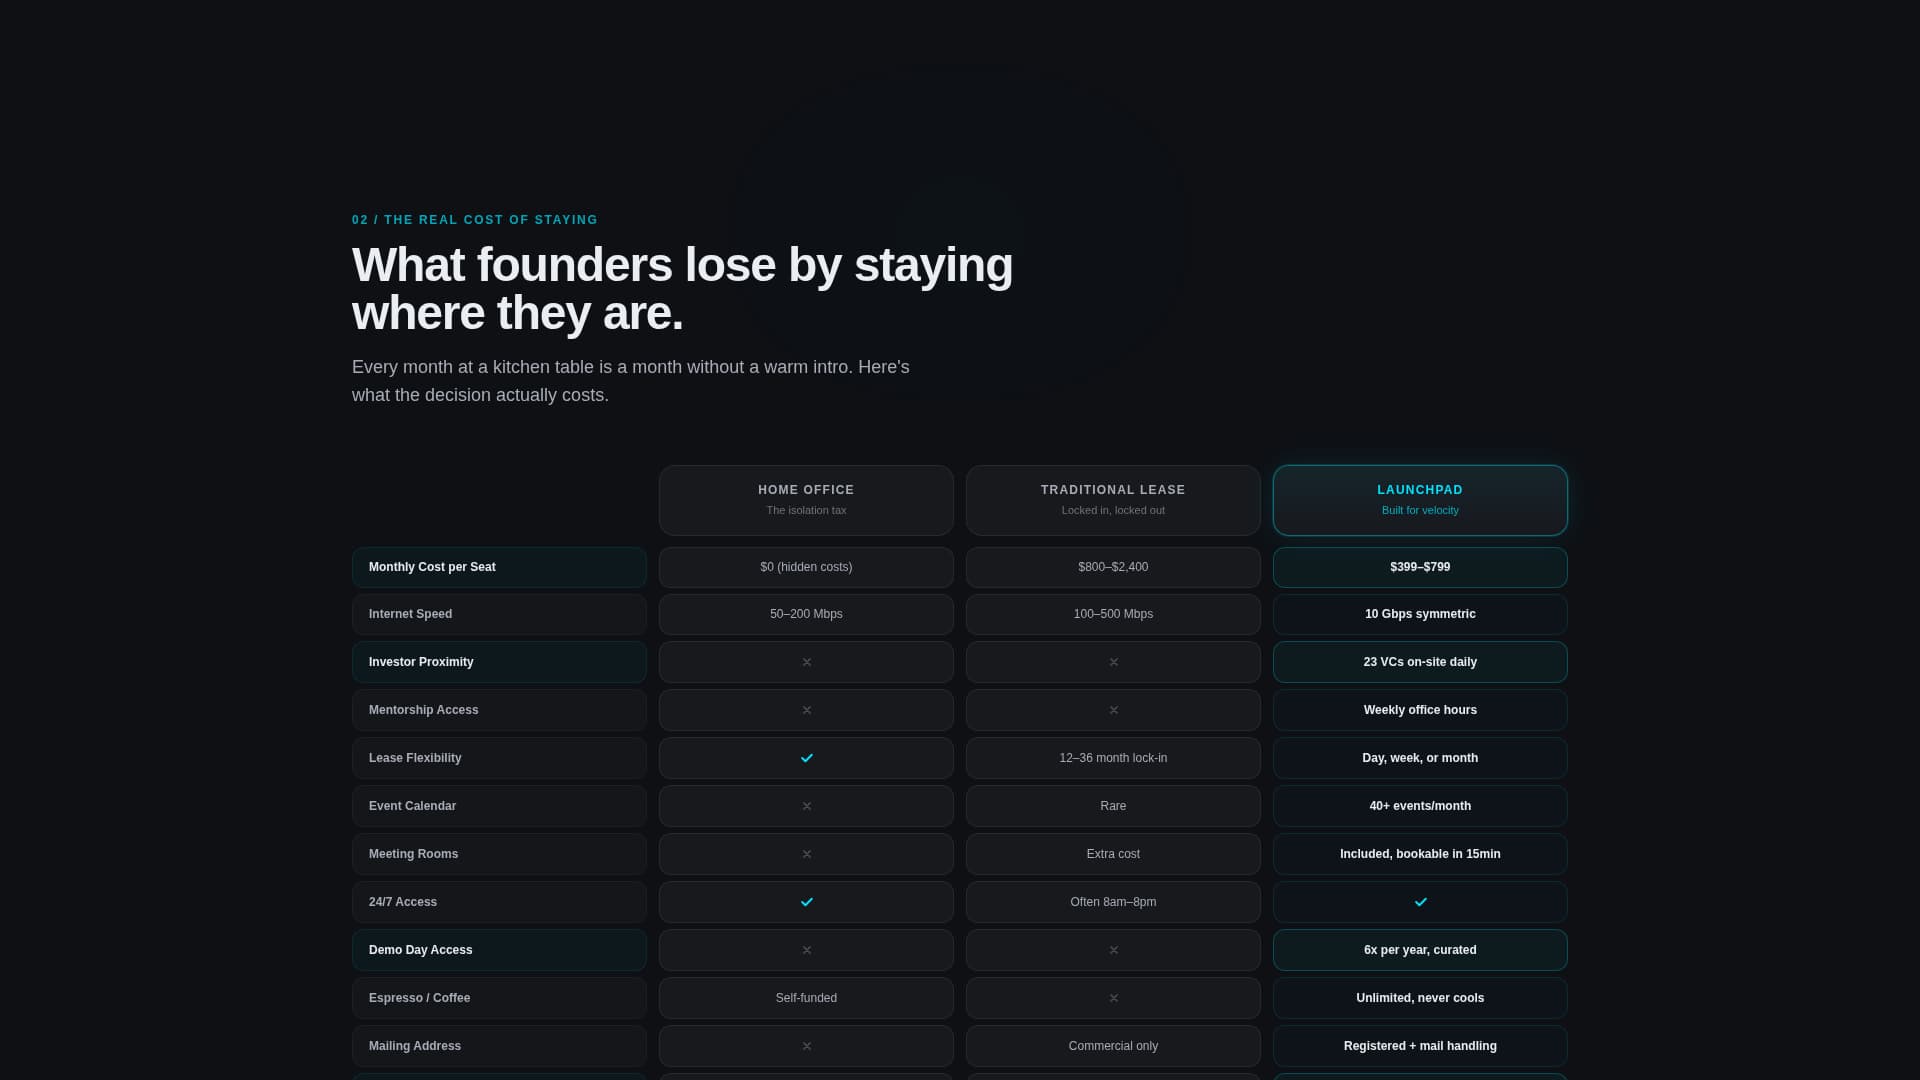Click the Launchpad 24/7 Access checkmark
Viewport: 1920px width, 1080px height.
1420,902
